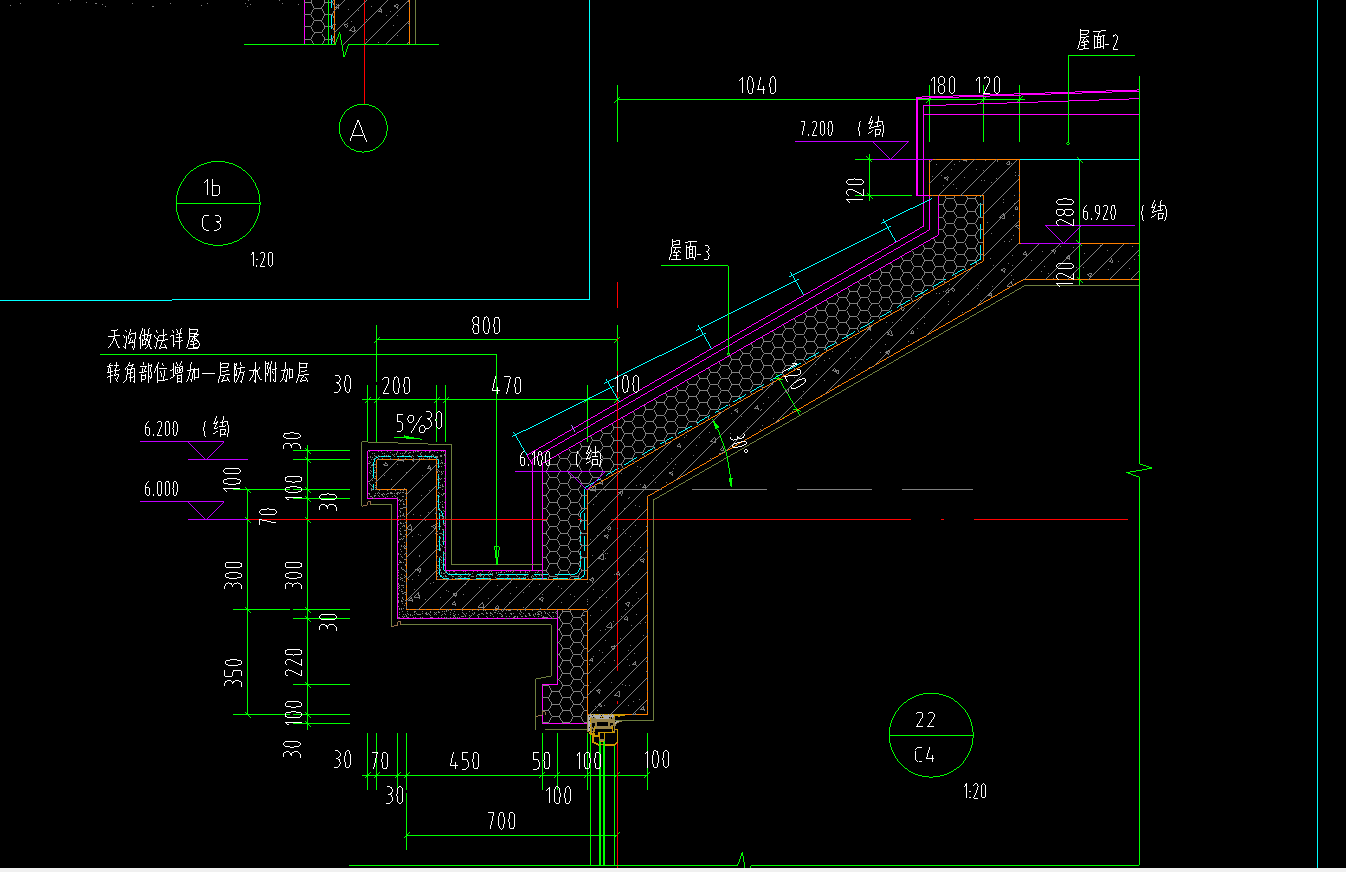Click the 700 bottom dimension text
The image size is (1346, 872).
click(x=501, y=821)
